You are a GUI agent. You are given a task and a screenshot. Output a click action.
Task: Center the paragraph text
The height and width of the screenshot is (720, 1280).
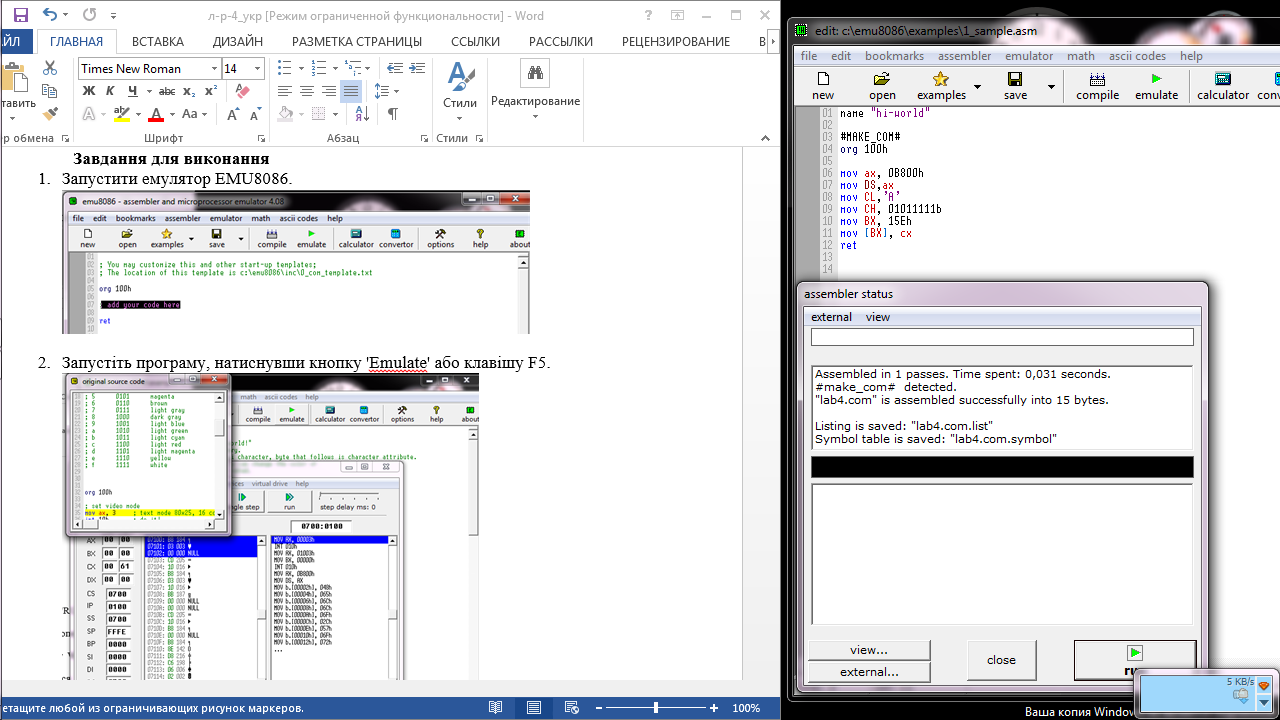click(x=306, y=91)
